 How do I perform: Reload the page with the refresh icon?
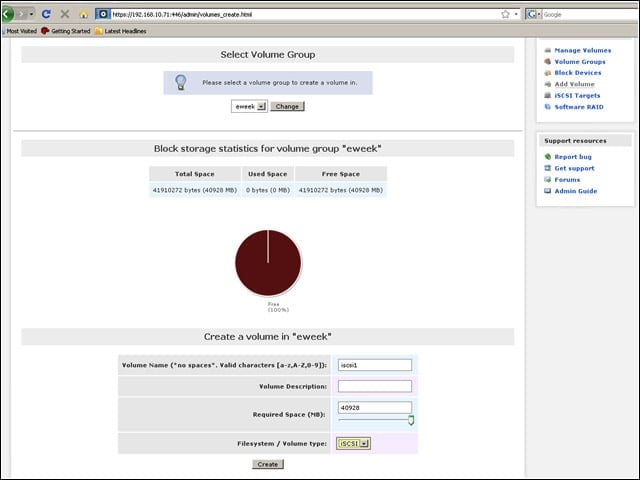(x=46, y=14)
